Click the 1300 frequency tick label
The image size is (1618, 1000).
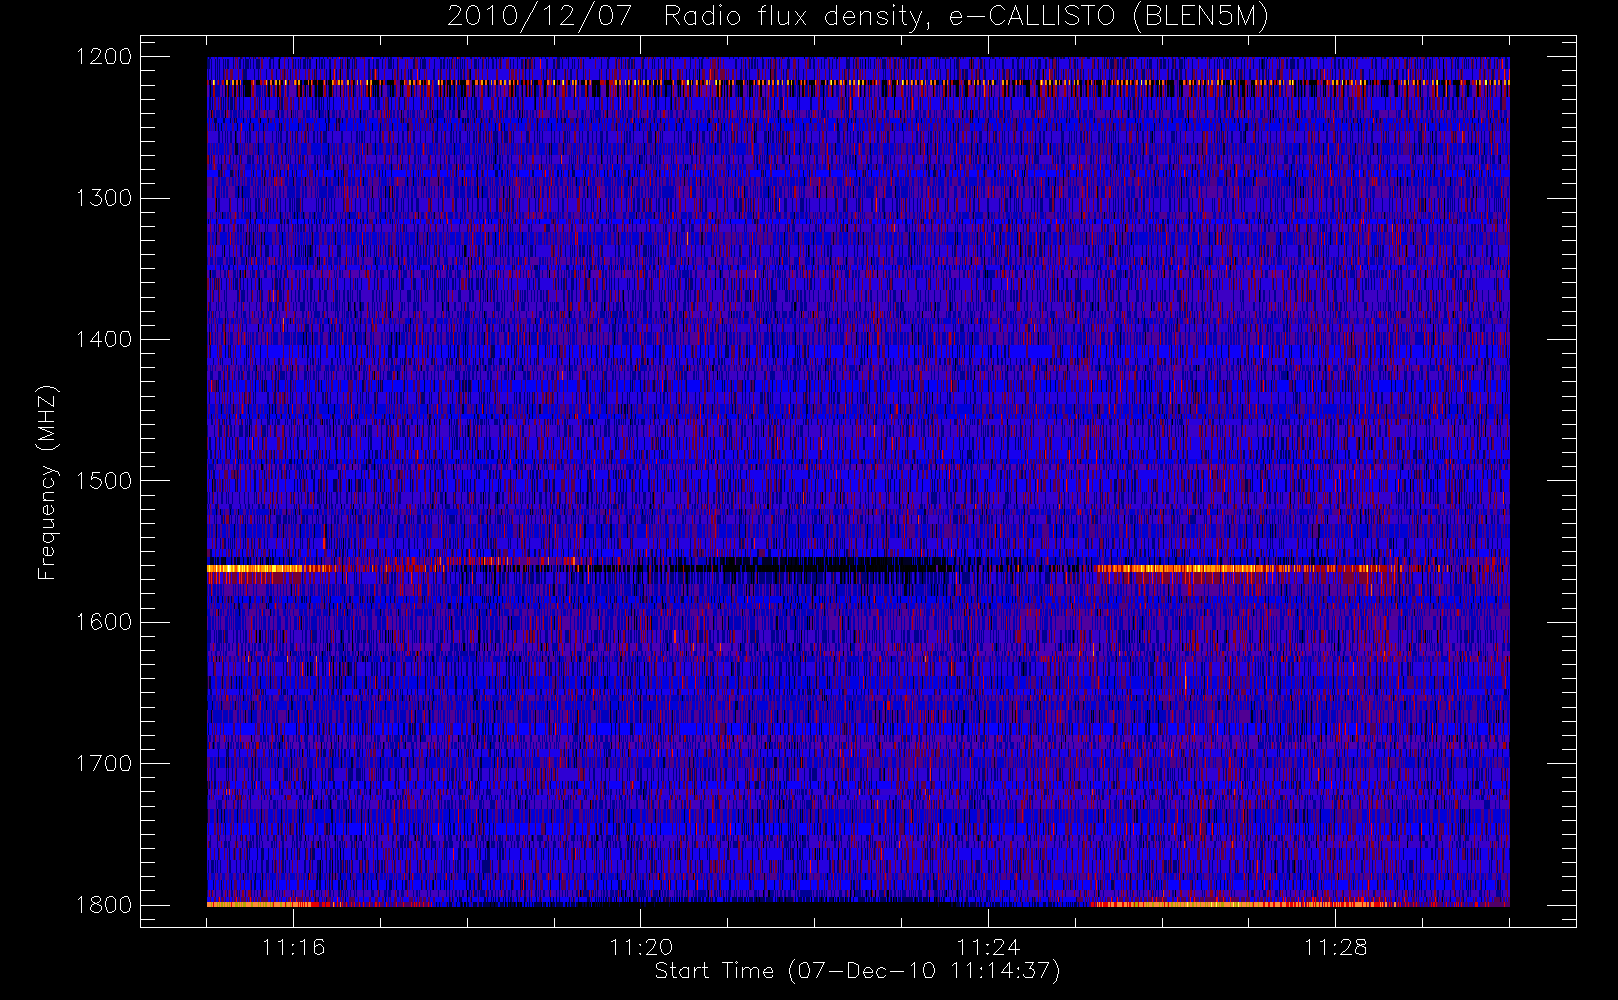[x=104, y=198]
